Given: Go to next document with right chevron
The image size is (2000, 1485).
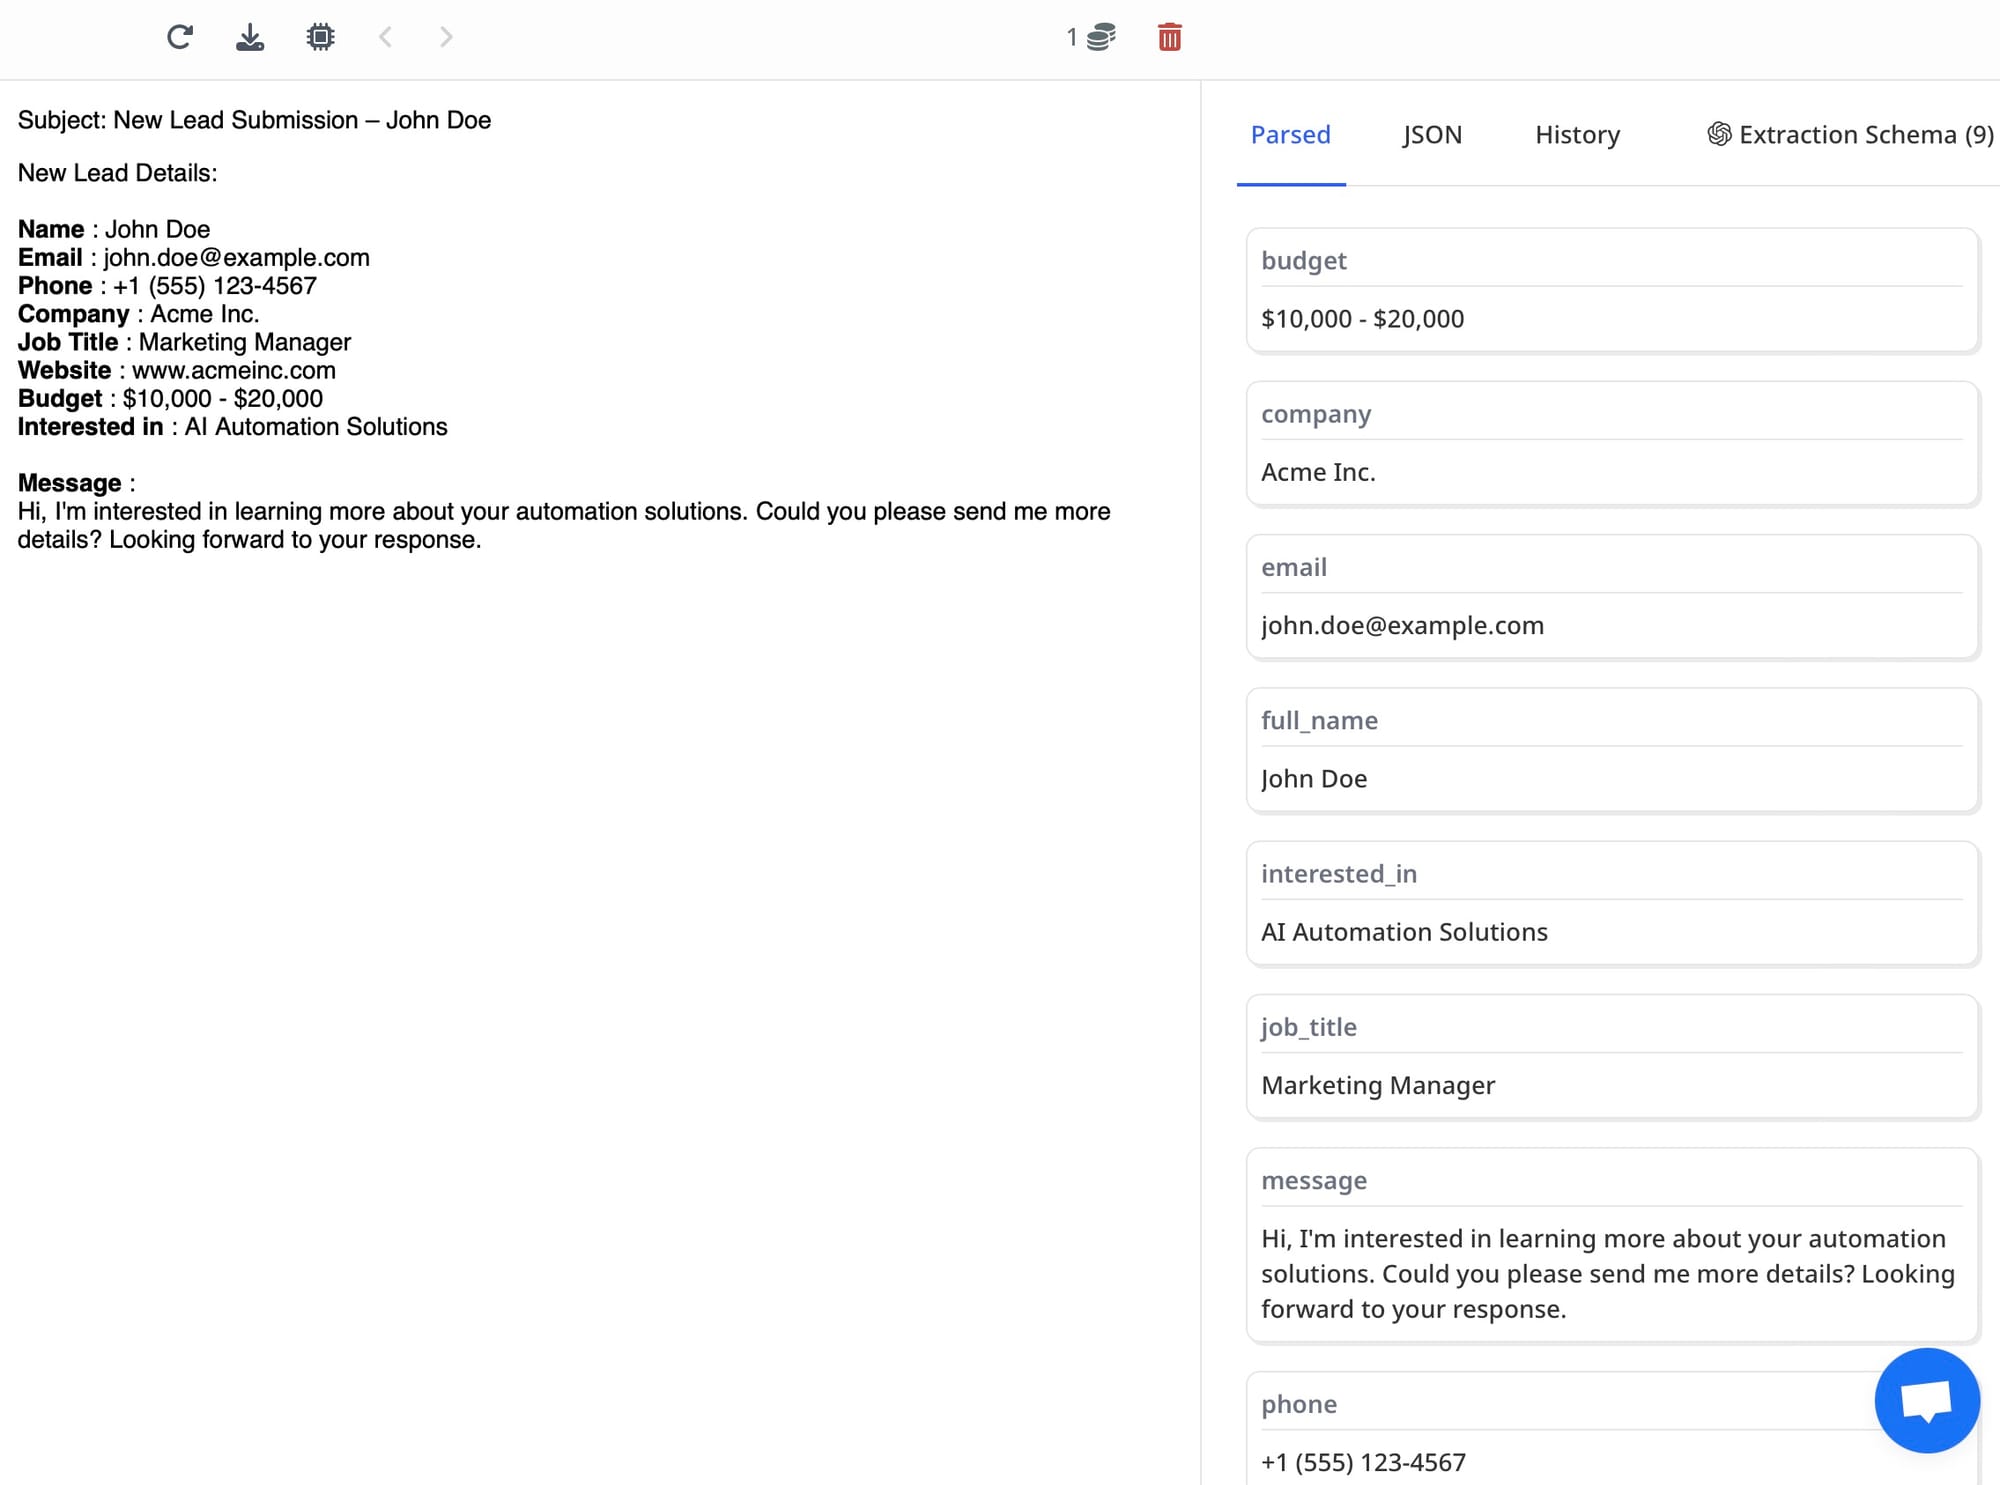Looking at the screenshot, I should point(446,37).
